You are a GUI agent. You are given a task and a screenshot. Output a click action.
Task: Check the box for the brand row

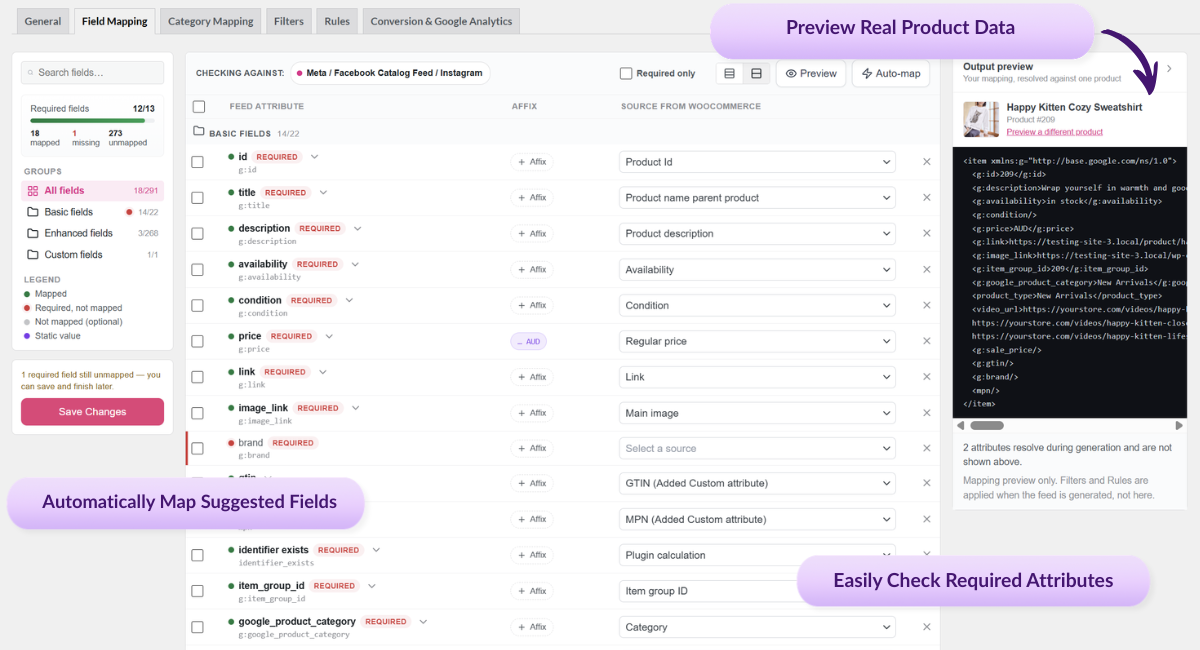[198, 448]
